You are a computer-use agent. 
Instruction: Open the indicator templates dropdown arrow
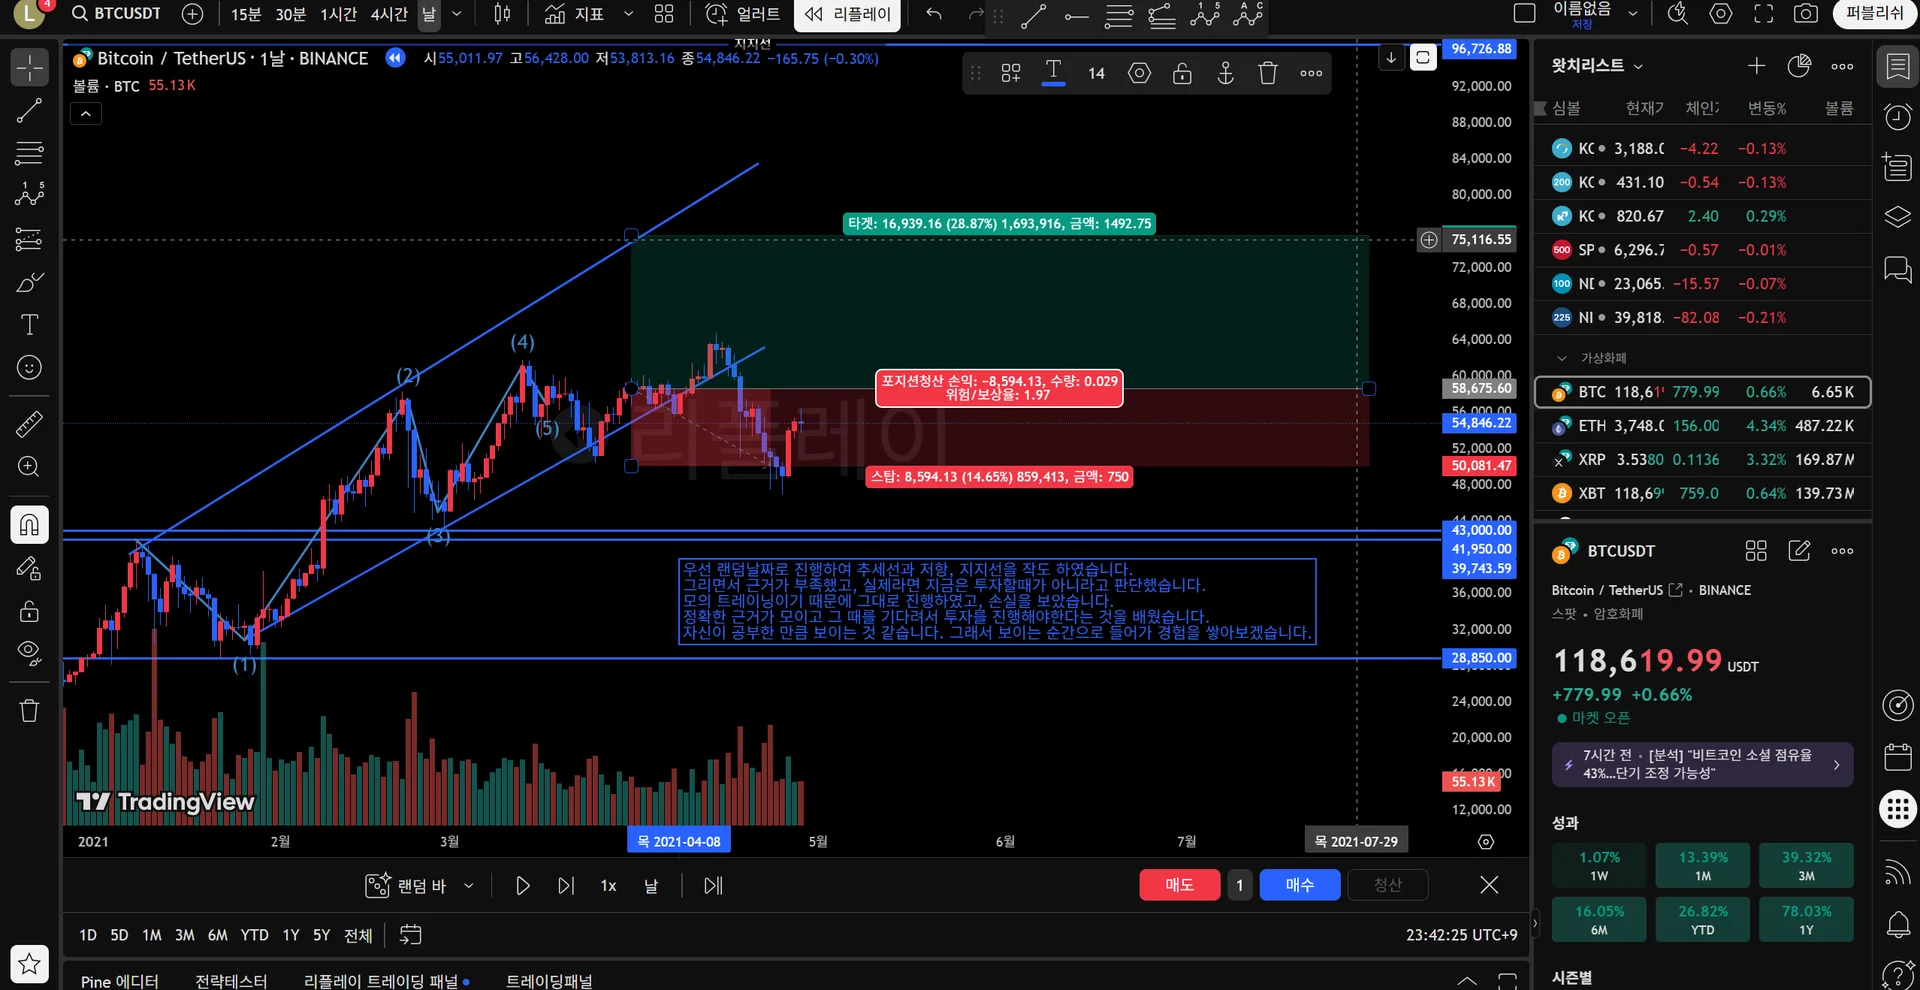(x=628, y=14)
